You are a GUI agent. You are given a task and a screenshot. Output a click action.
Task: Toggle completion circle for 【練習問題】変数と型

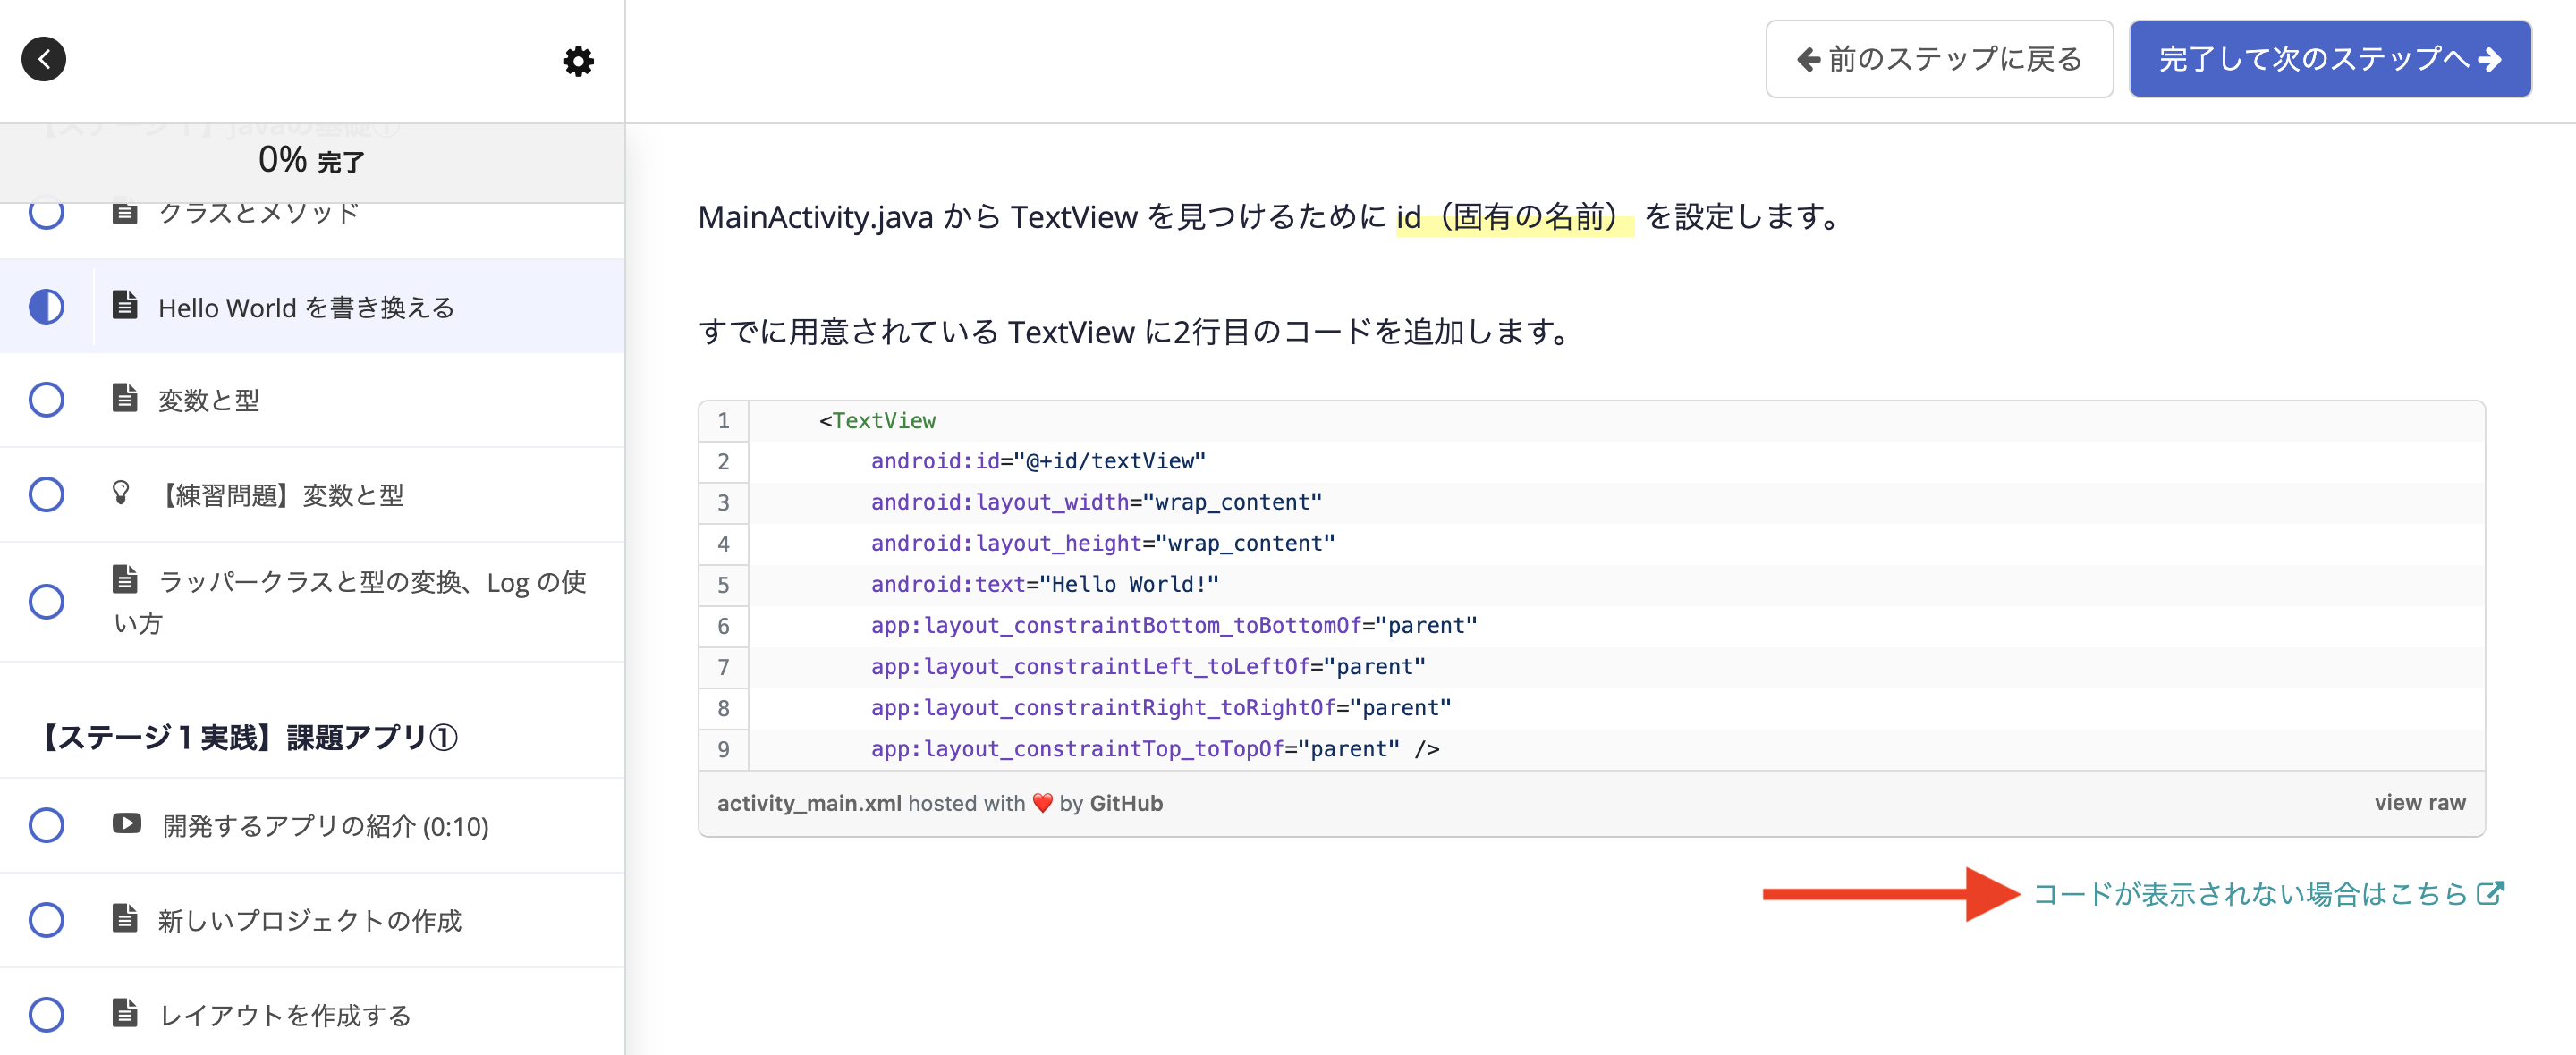pos(46,494)
